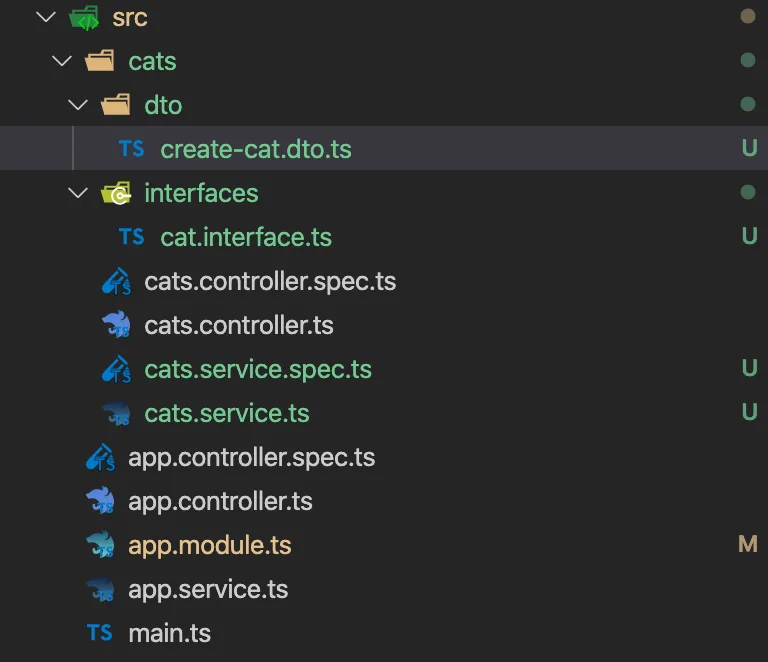The width and height of the screenshot is (768, 662).
Task: Open cat.interface.ts file
Action: [x=246, y=237]
